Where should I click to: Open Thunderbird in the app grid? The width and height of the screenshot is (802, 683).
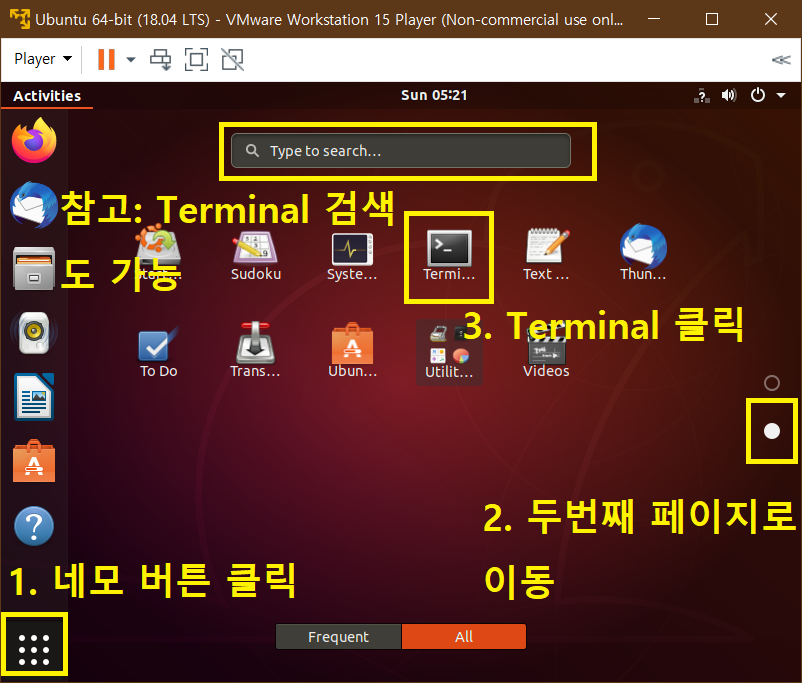tap(643, 253)
